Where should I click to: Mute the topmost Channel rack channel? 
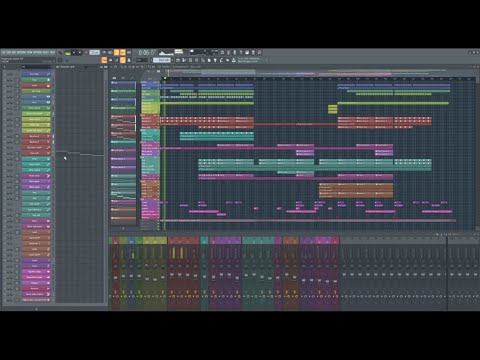point(5,74)
